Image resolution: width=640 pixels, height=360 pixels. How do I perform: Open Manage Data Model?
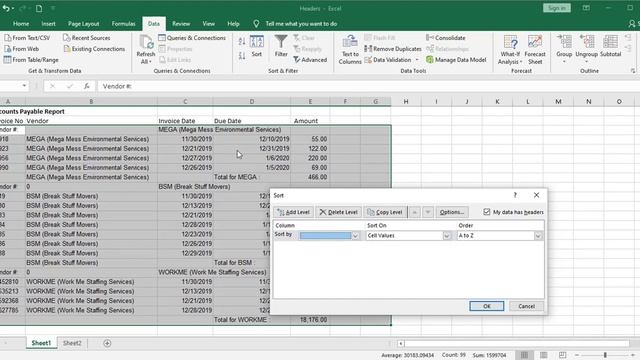point(456,60)
